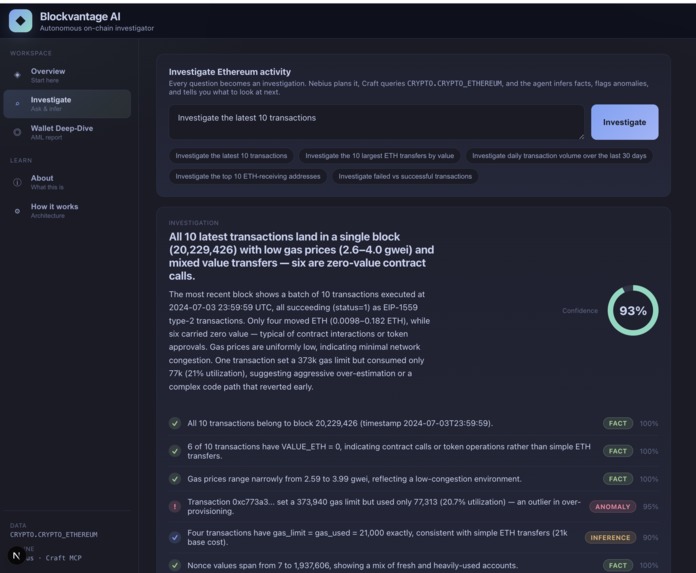
Task: Click FACT badge on Nonce values row
Action: point(617,565)
